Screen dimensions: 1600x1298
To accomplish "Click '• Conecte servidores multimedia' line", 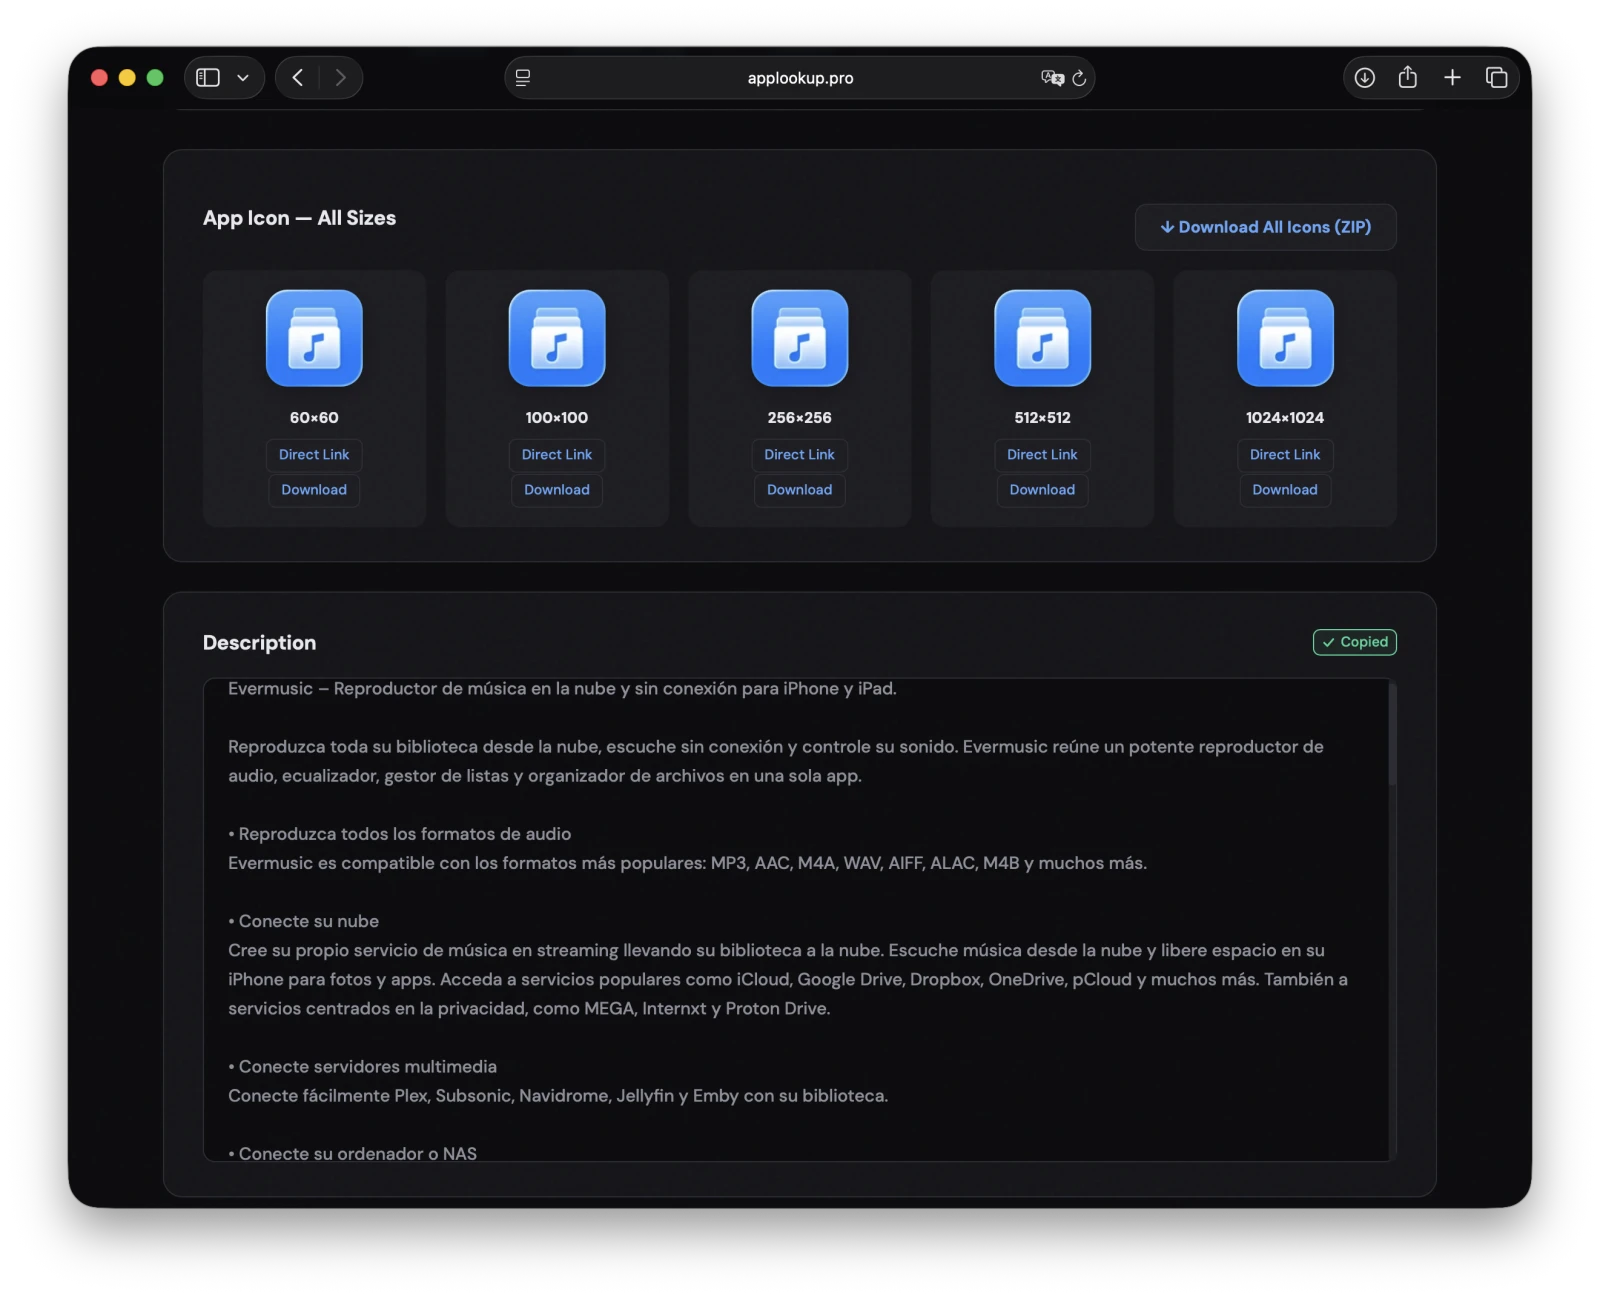I will click(x=362, y=1067).
